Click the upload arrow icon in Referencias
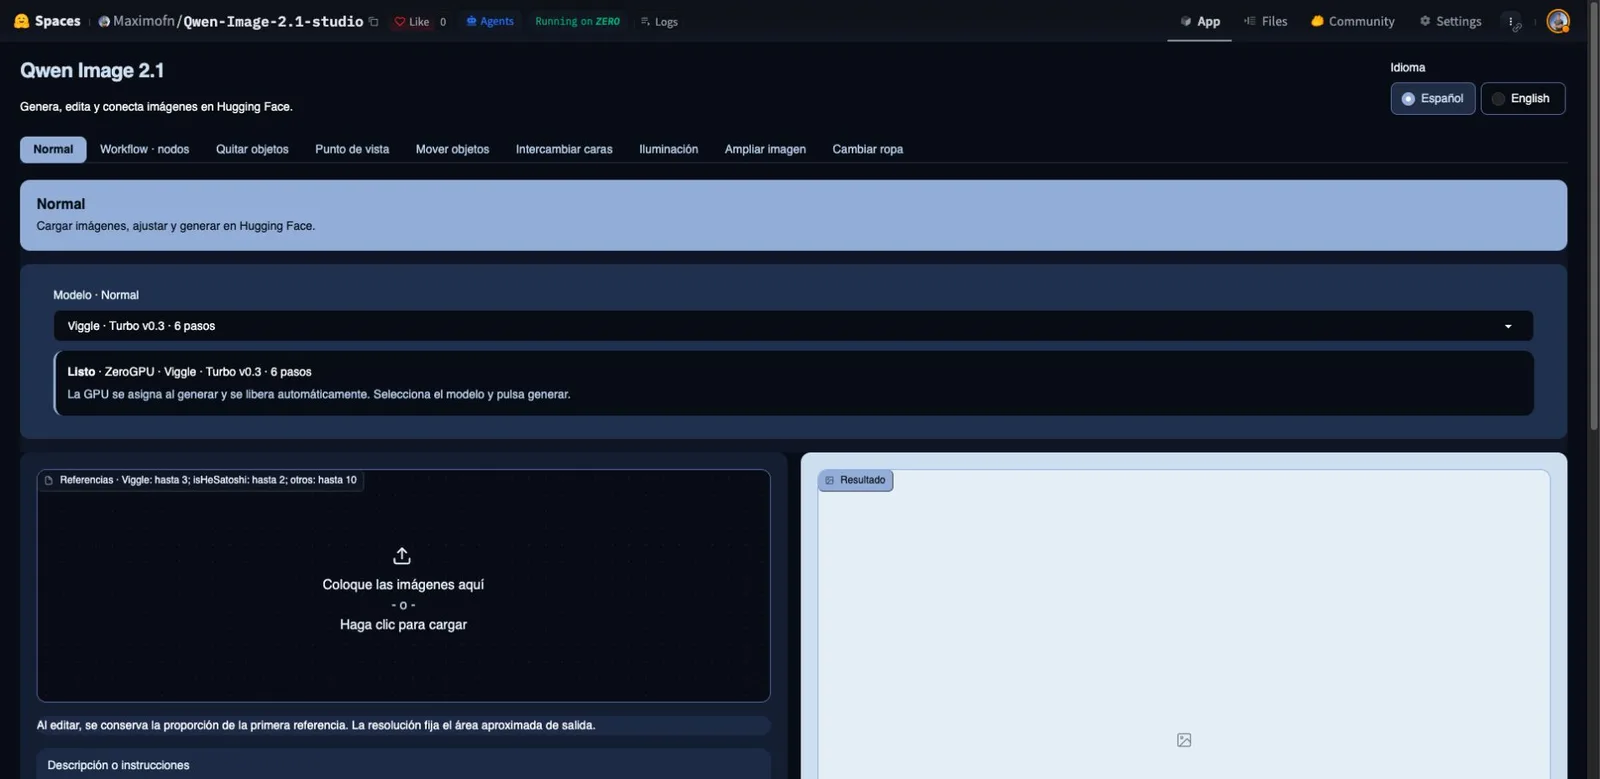1600x779 pixels. point(402,555)
